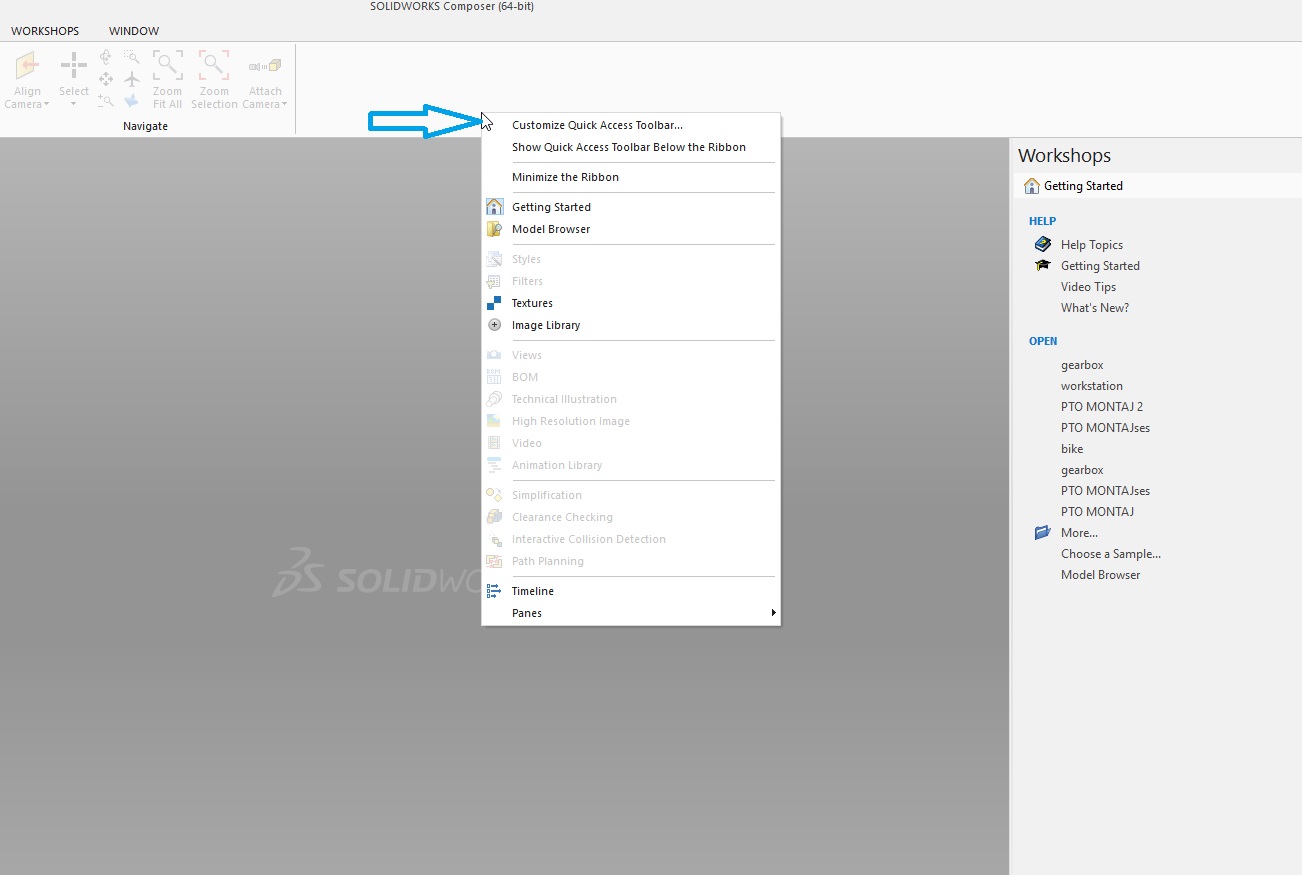Open the Select tool dropdown arrow
Screen dimensions: 1302x875
point(74,105)
